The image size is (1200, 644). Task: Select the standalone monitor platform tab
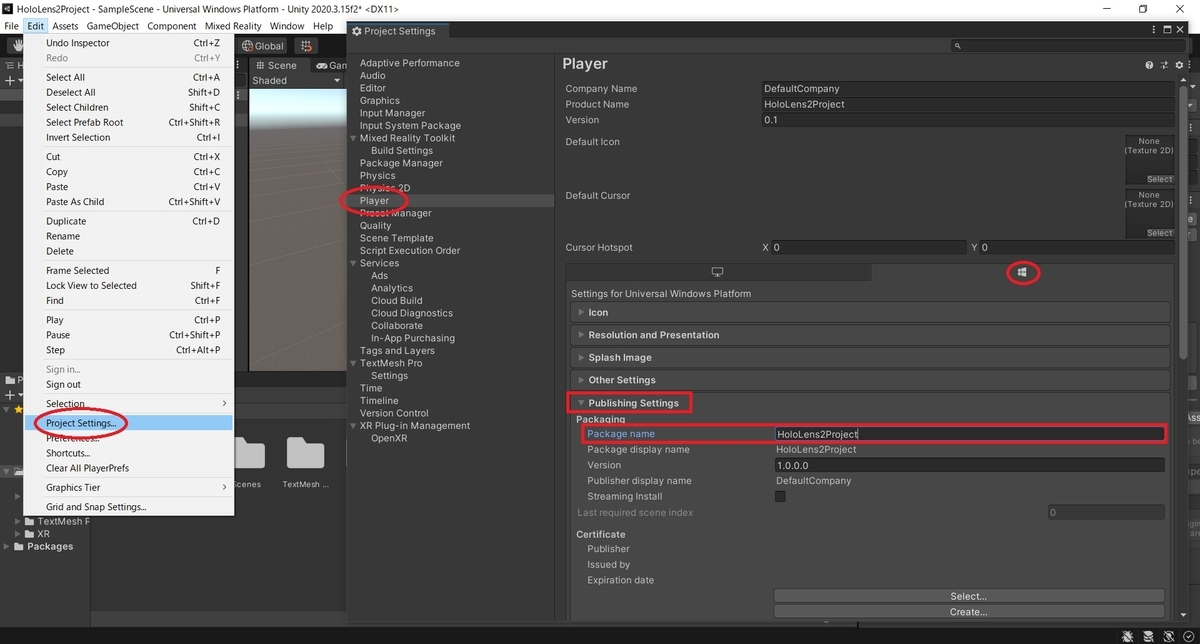point(717,272)
